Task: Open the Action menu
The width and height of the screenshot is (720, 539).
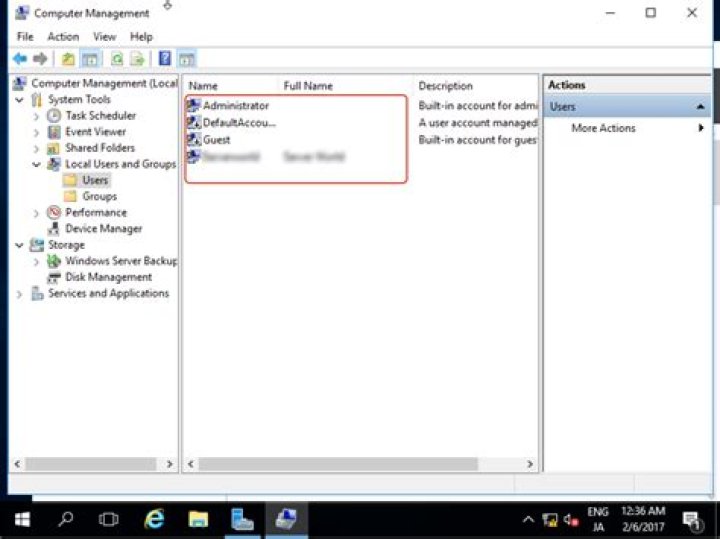Action: (x=63, y=37)
